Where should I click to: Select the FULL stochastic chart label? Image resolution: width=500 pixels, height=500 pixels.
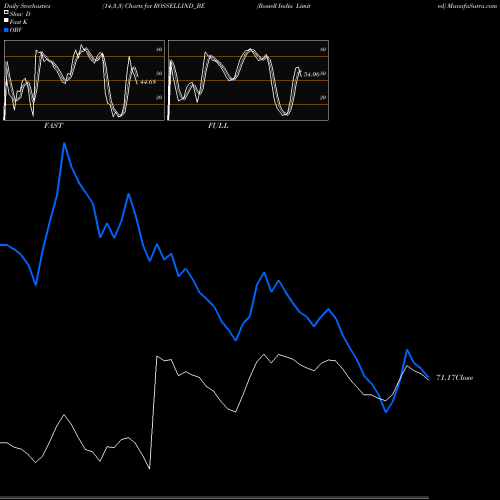click(218, 126)
